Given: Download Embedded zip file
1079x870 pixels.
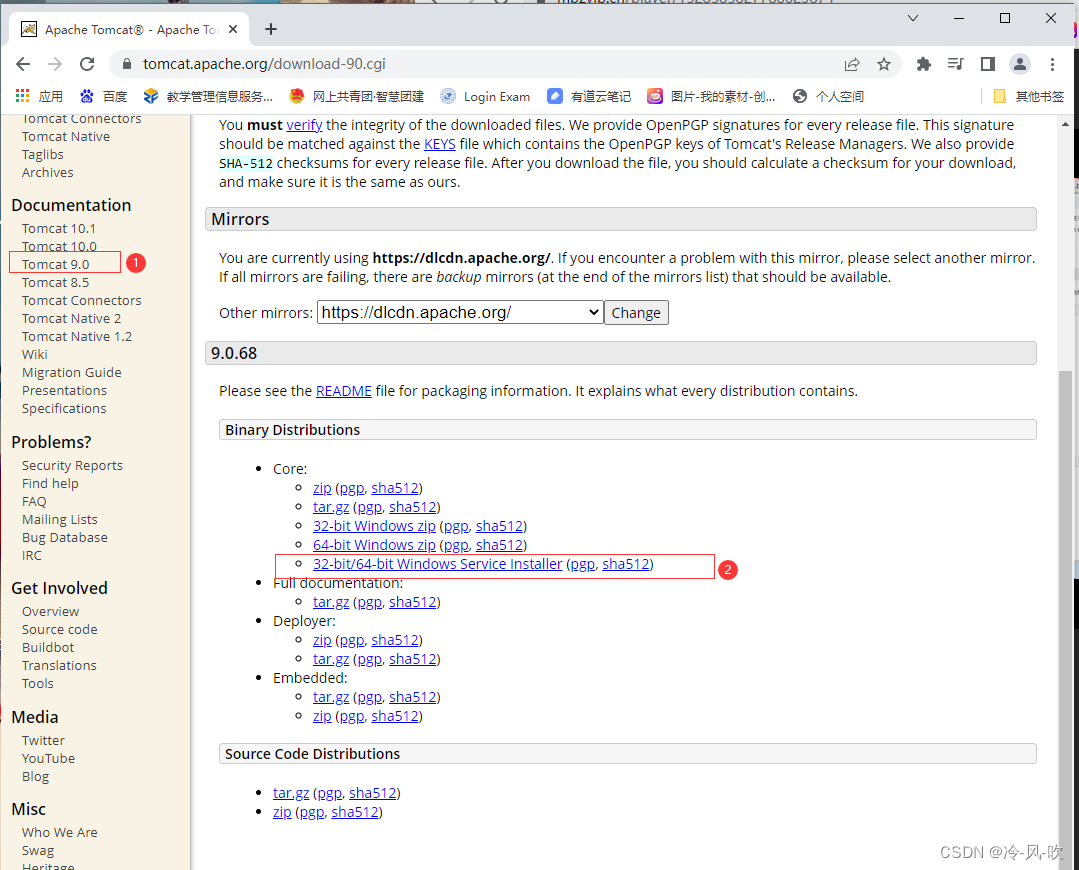Looking at the screenshot, I should coord(322,717).
